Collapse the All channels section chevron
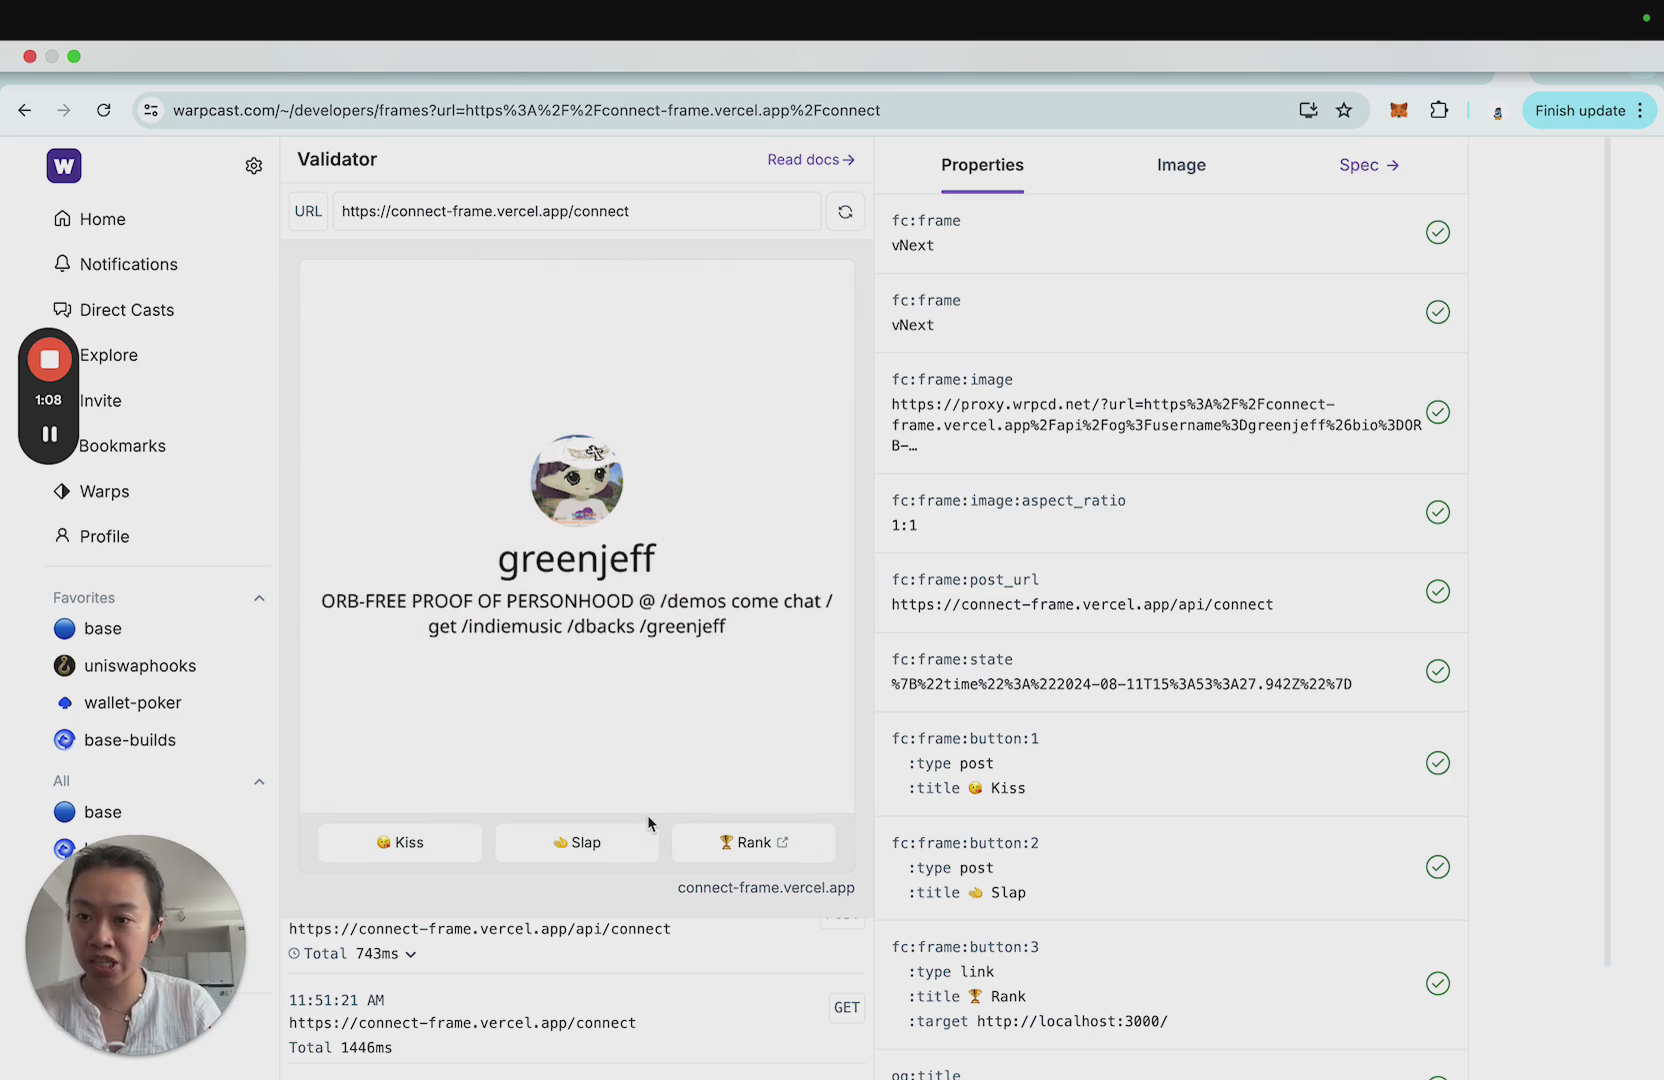The height and width of the screenshot is (1080, 1664). tap(259, 781)
